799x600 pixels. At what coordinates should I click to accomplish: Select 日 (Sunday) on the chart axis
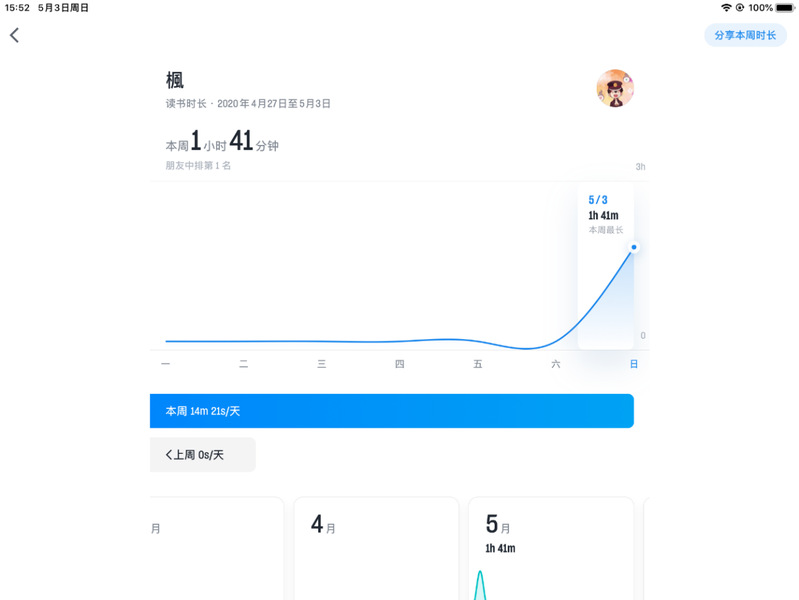pyautogui.click(x=633, y=364)
